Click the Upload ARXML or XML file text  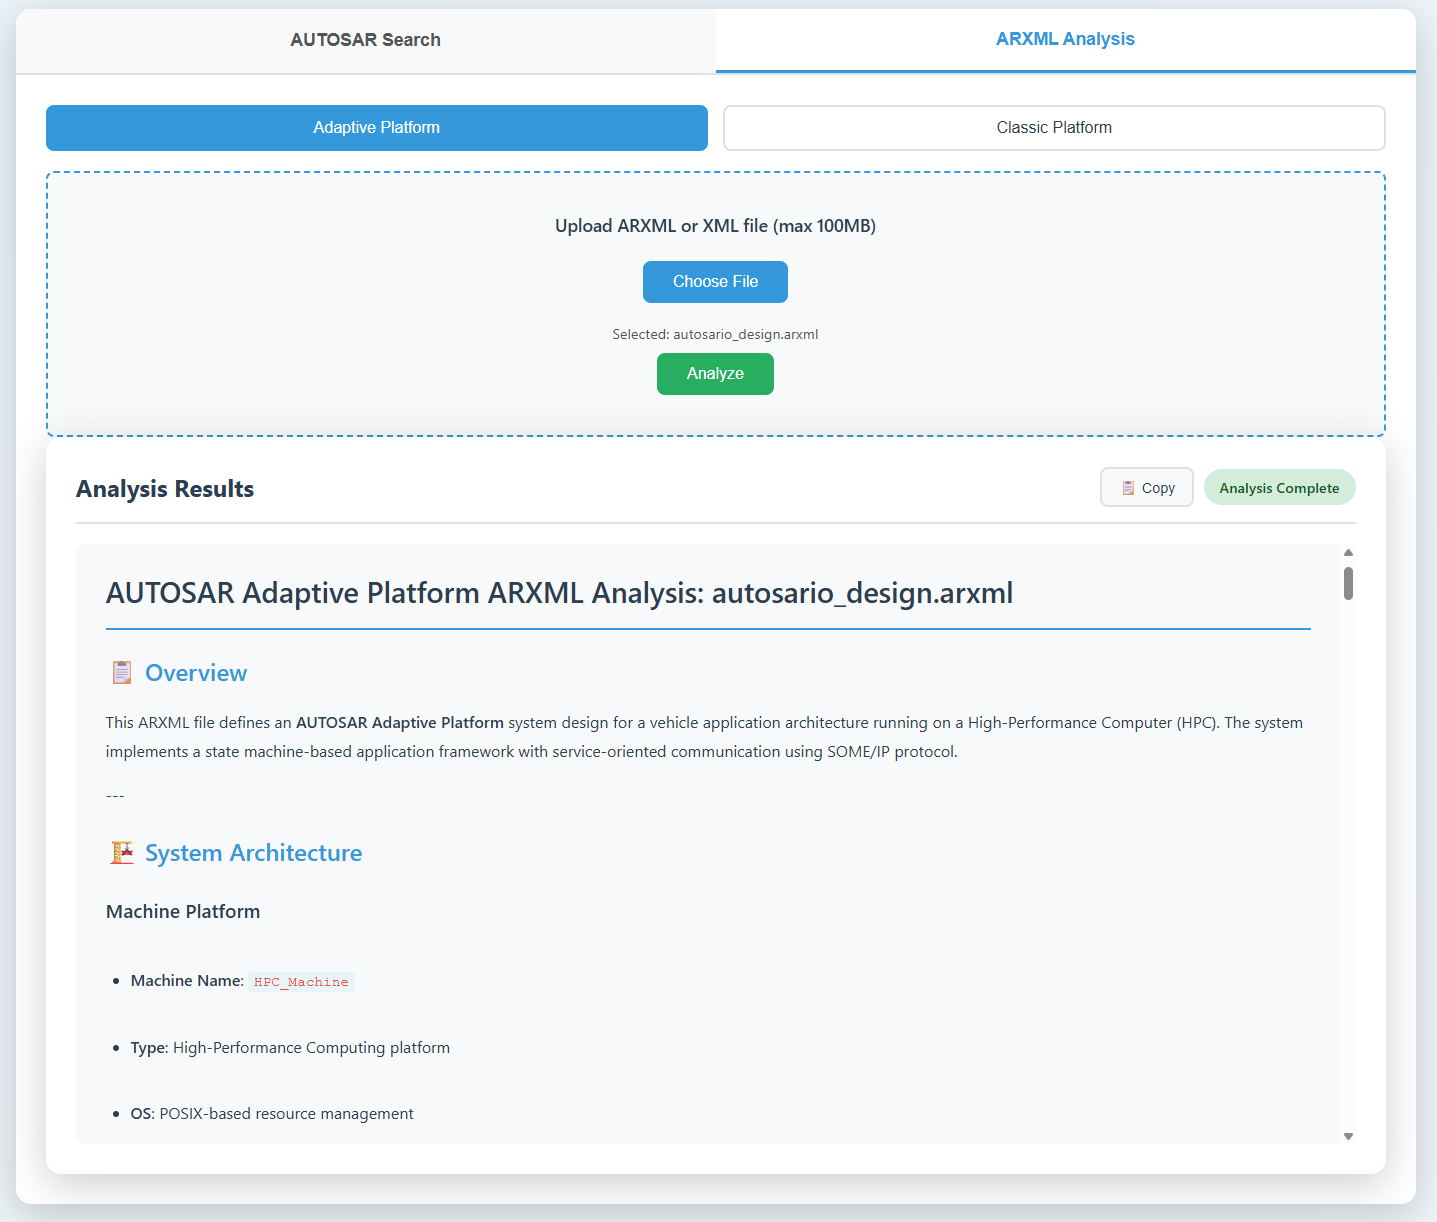pyautogui.click(x=715, y=226)
